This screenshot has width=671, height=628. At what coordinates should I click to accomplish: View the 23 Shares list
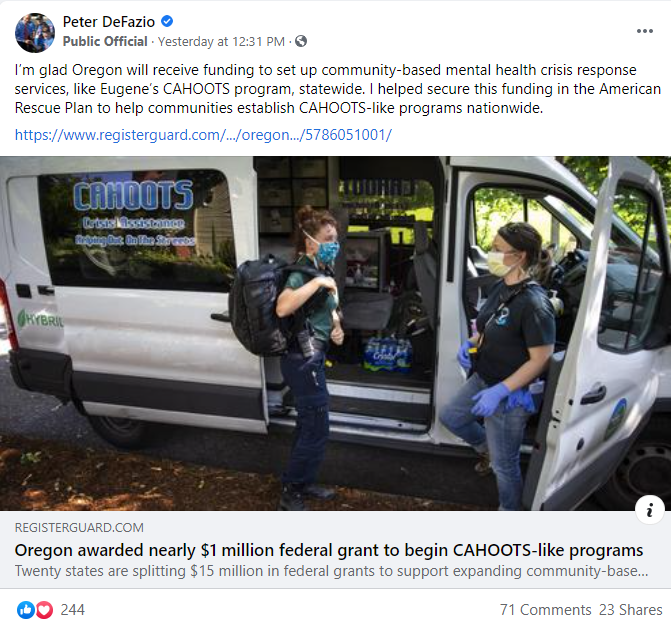630,610
